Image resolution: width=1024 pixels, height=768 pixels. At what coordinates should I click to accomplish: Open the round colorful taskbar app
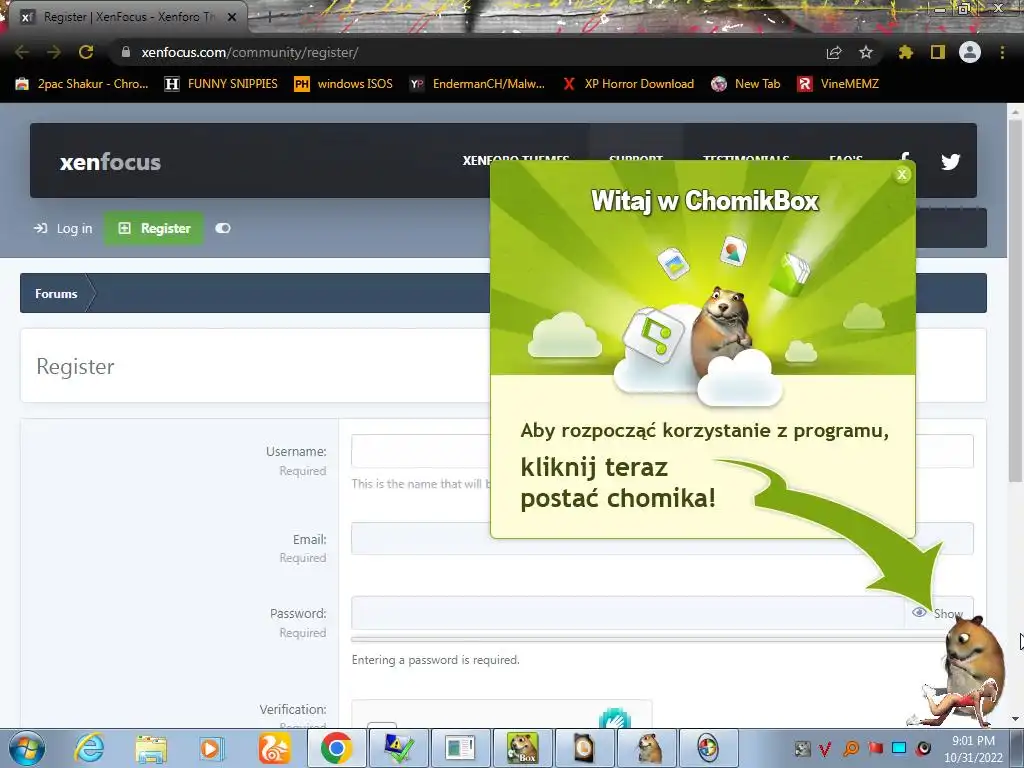(709, 748)
